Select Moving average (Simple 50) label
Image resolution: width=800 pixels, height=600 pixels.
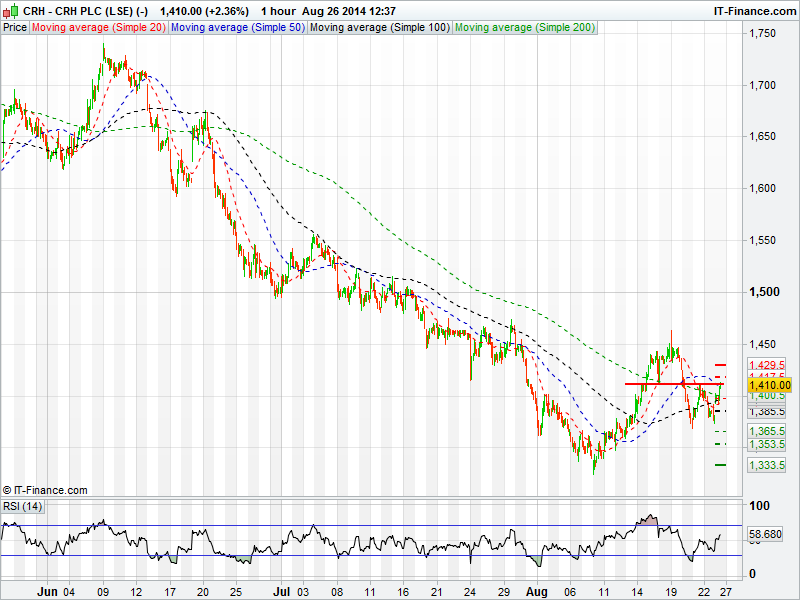coord(237,27)
